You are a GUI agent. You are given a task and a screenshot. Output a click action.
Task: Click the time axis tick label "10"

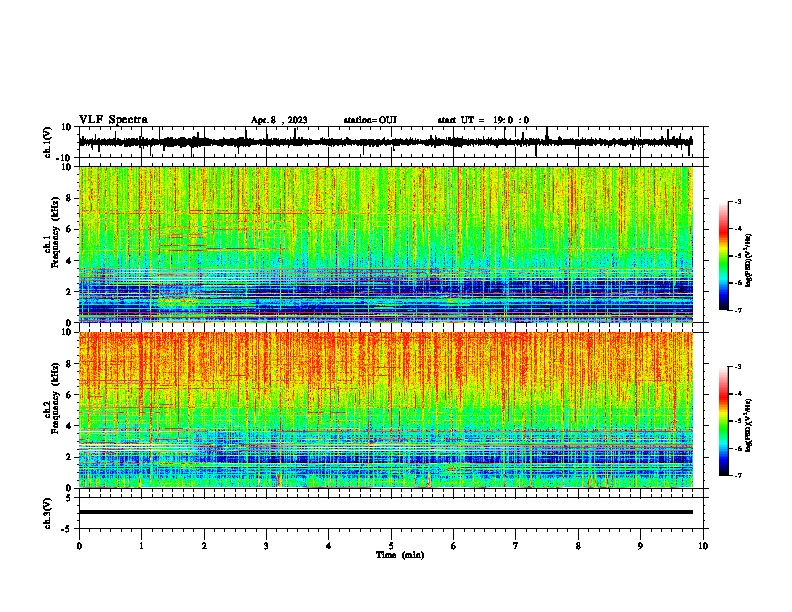pos(703,546)
